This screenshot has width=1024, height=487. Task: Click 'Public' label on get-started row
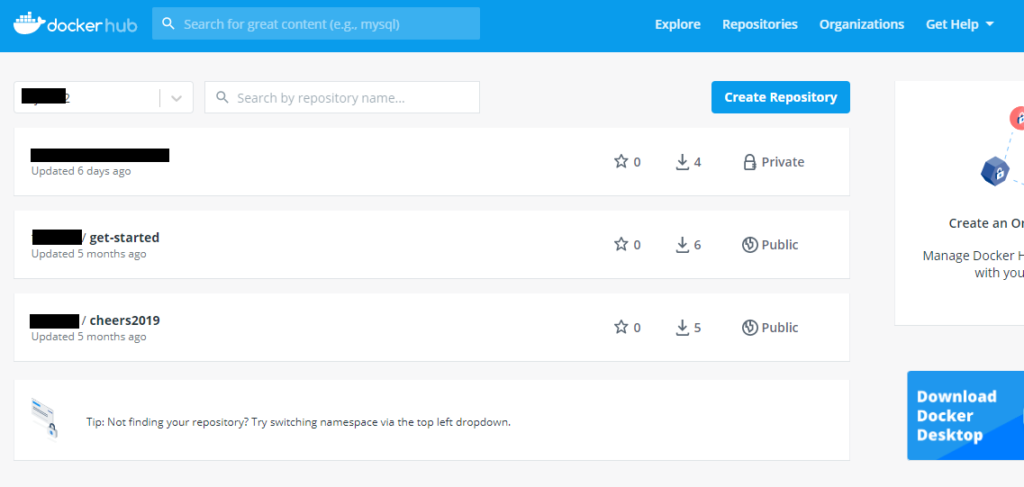coord(780,245)
